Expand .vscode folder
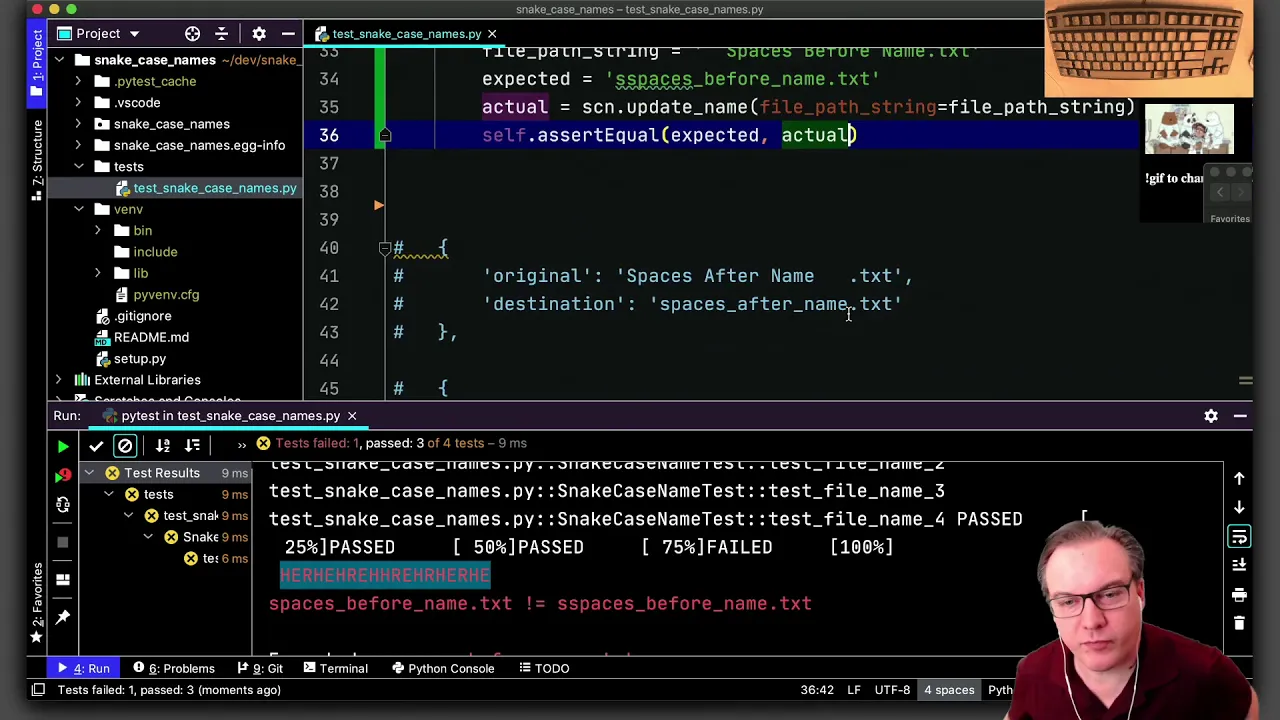 [78, 103]
